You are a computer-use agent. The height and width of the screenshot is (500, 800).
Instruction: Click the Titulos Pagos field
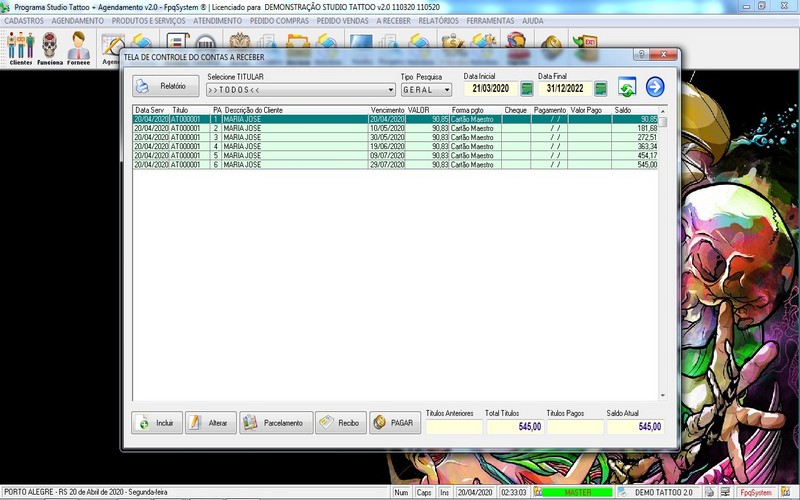pyautogui.click(x=575, y=427)
